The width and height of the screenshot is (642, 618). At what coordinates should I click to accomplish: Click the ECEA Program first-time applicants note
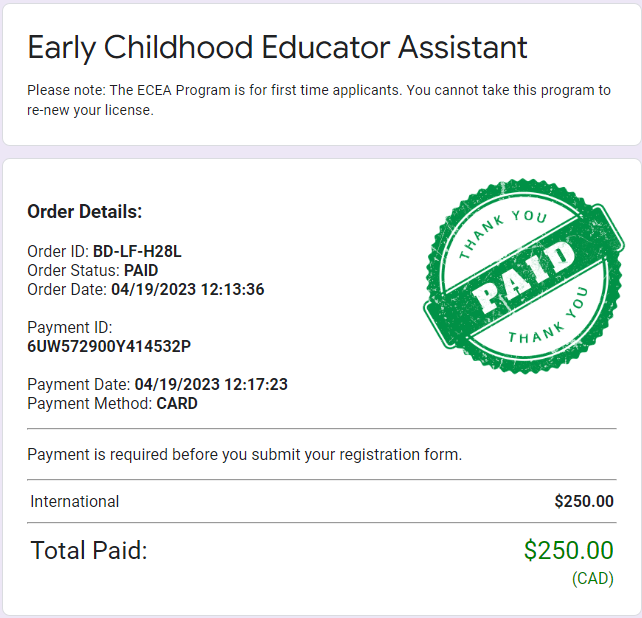[318, 99]
